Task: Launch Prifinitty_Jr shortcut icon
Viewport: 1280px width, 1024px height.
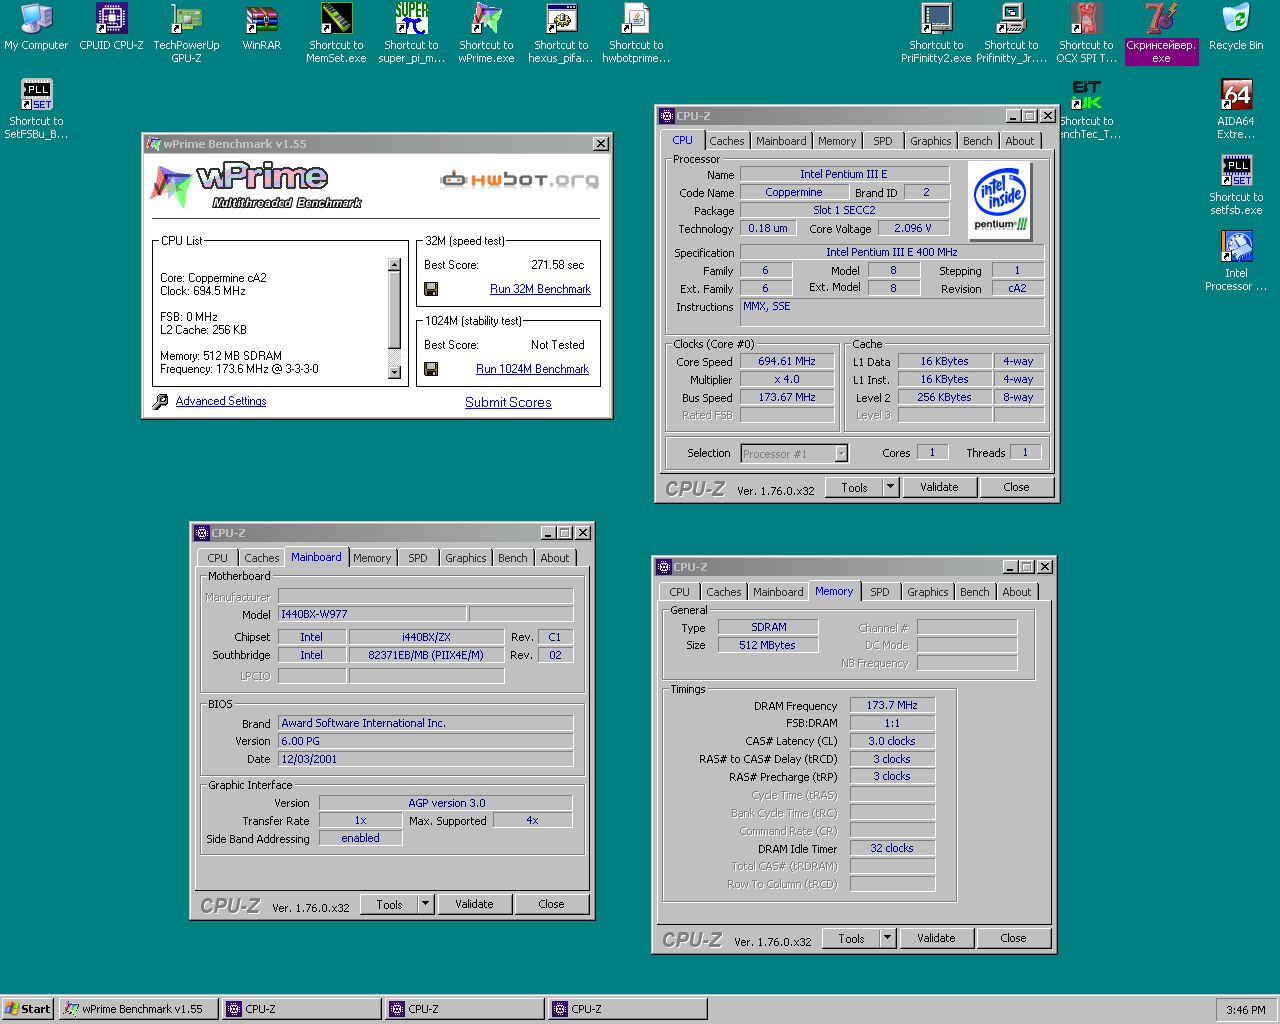Action: point(1011,34)
